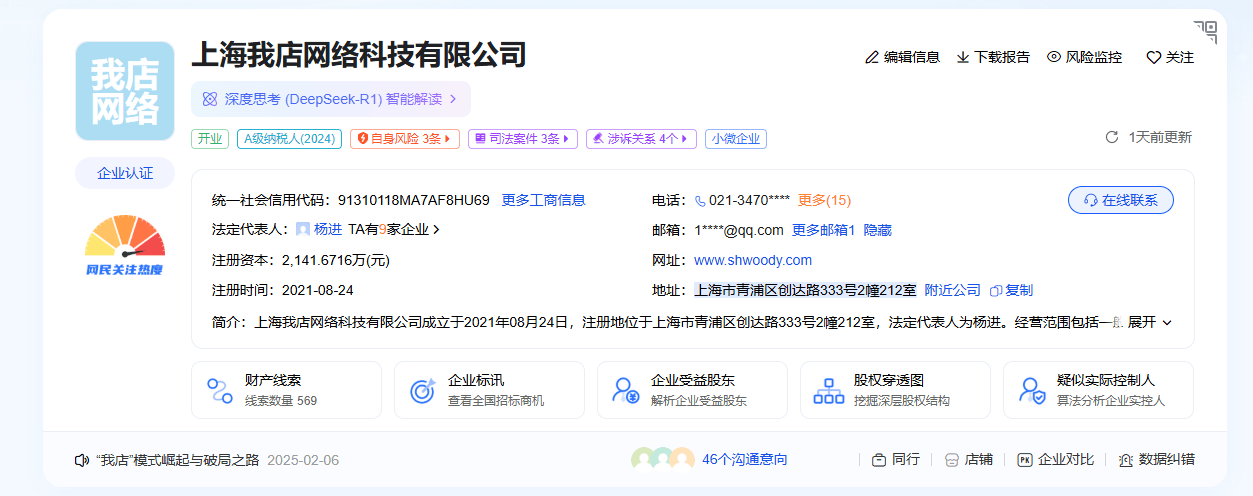Screen dimensions: 1253x496
Task: Open 更多工商信息 link
Action: (543, 200)
